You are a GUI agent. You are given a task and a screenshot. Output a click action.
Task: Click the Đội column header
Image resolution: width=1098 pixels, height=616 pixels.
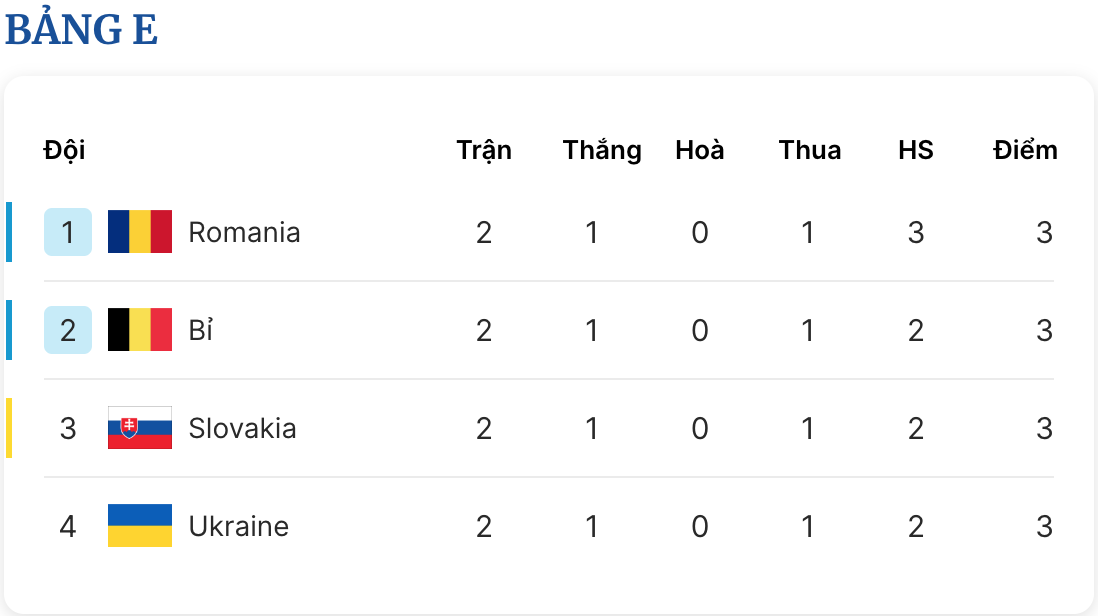[x=64, y=150]
